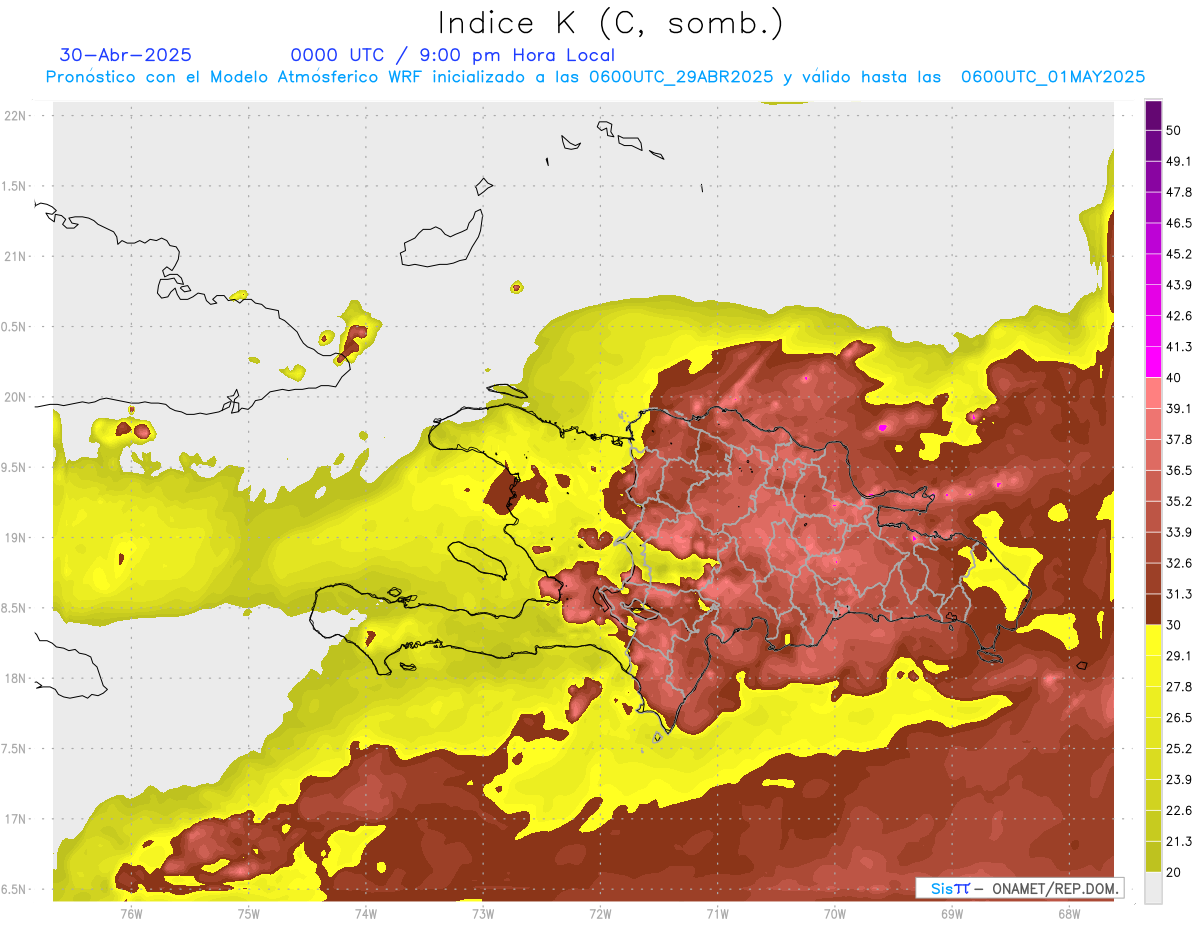Click the colorbar label '42.6'

coord(1179,316)
